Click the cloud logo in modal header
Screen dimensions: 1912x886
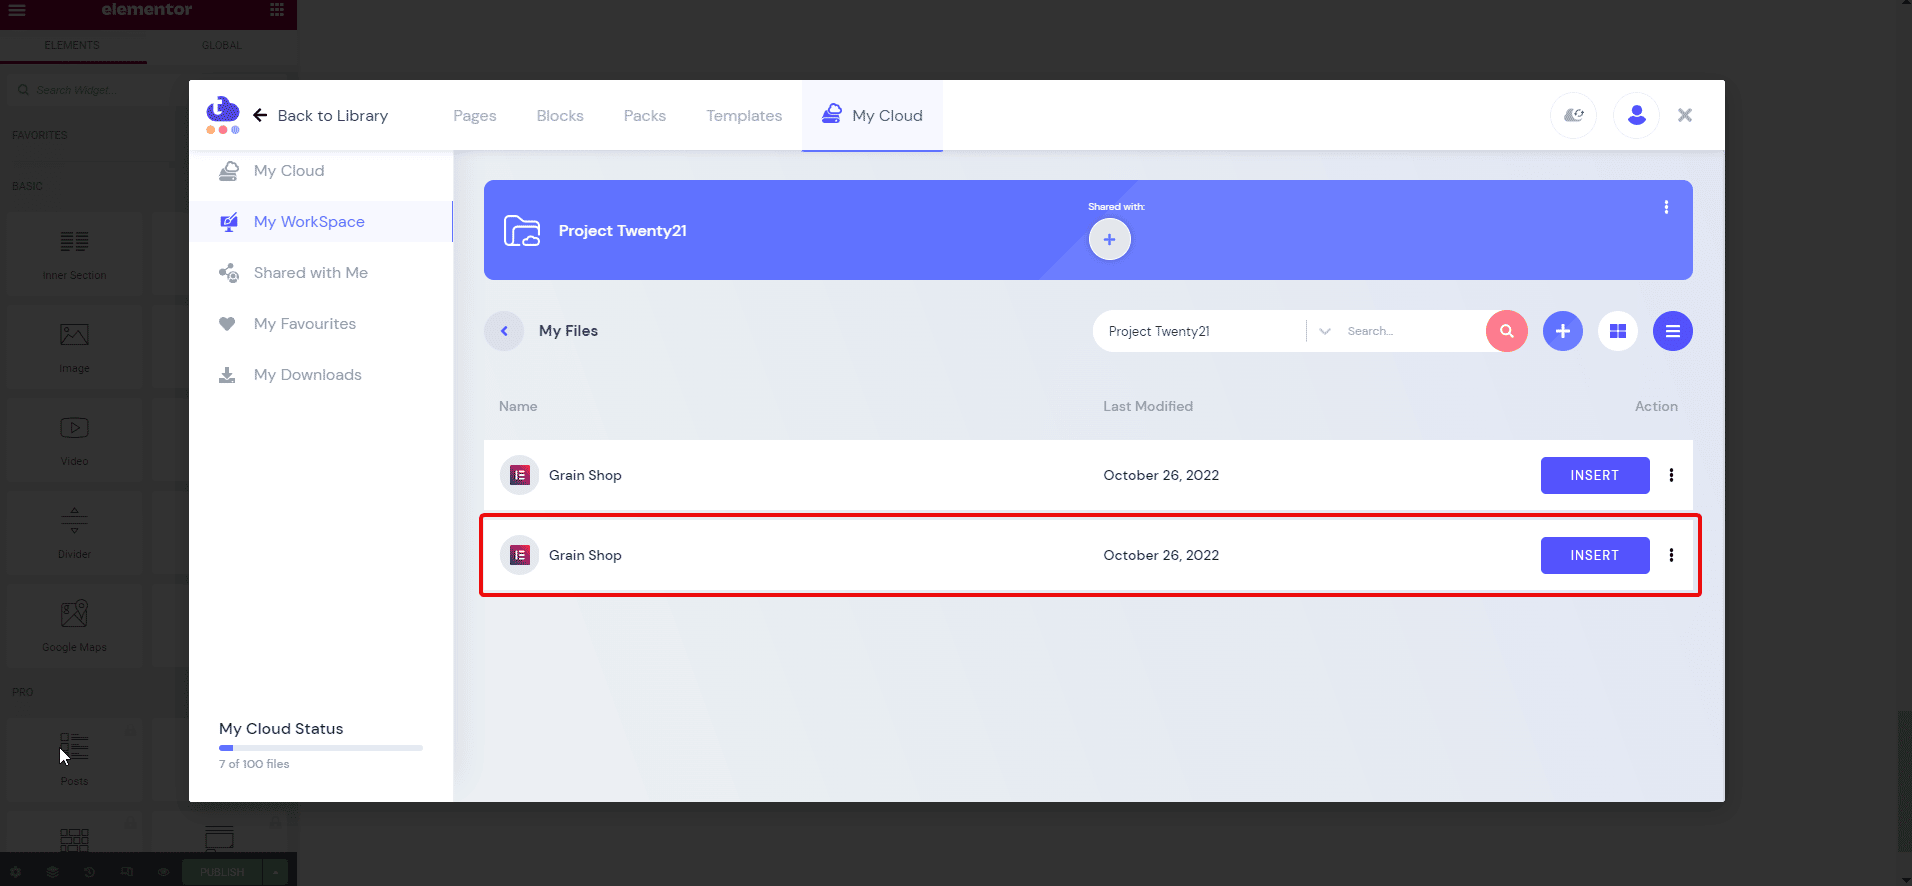pos(223,115)
